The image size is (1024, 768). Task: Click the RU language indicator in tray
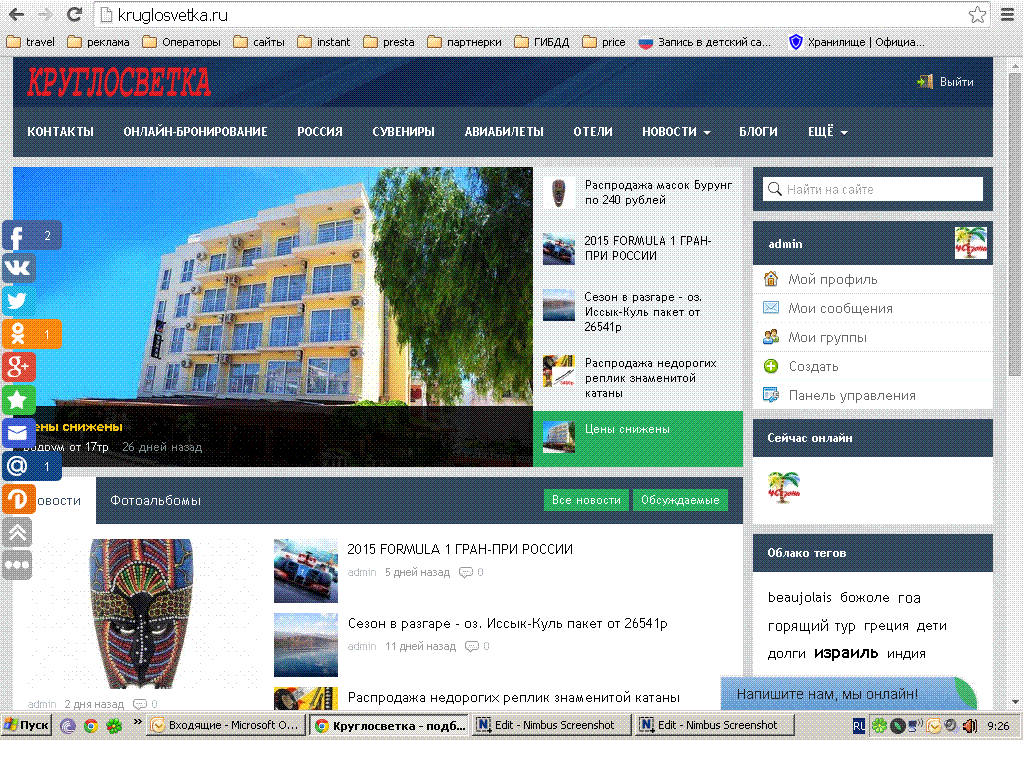coord(859,726)
